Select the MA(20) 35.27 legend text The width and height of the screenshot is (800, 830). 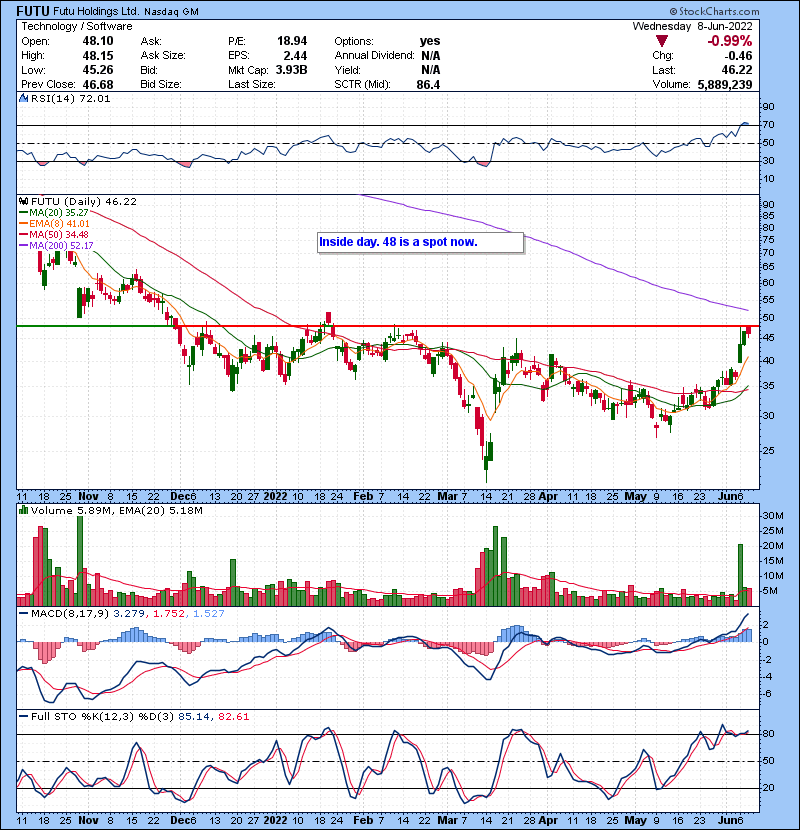[x=59, y=213]
